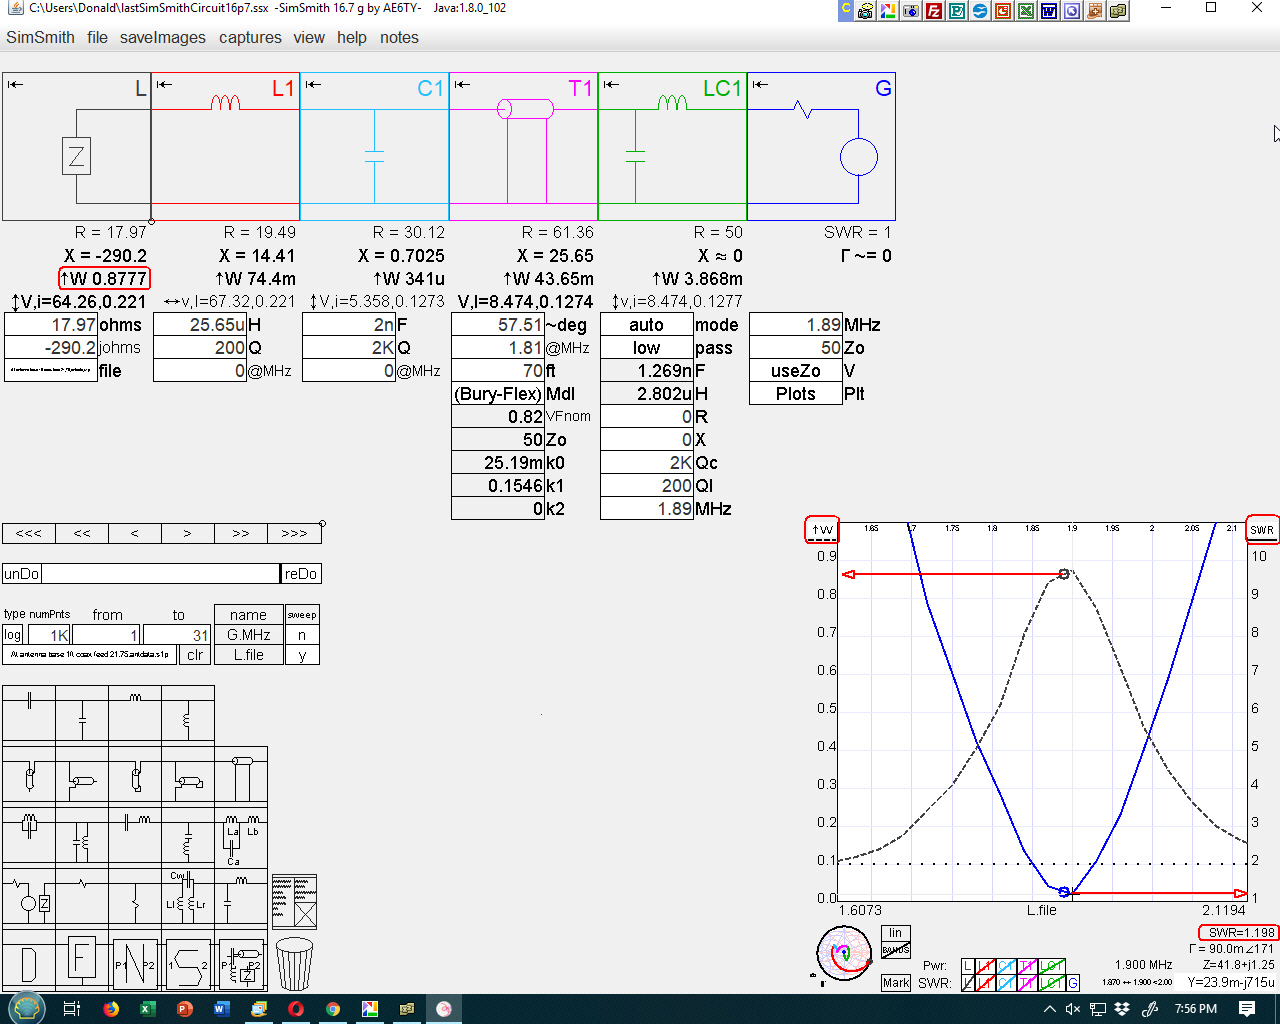Change the (Bury-Flex) cable model selector

point(498,394)
